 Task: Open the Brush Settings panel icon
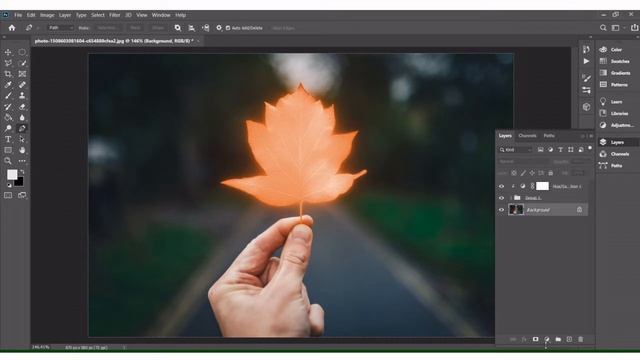click(x=587, y=78)
